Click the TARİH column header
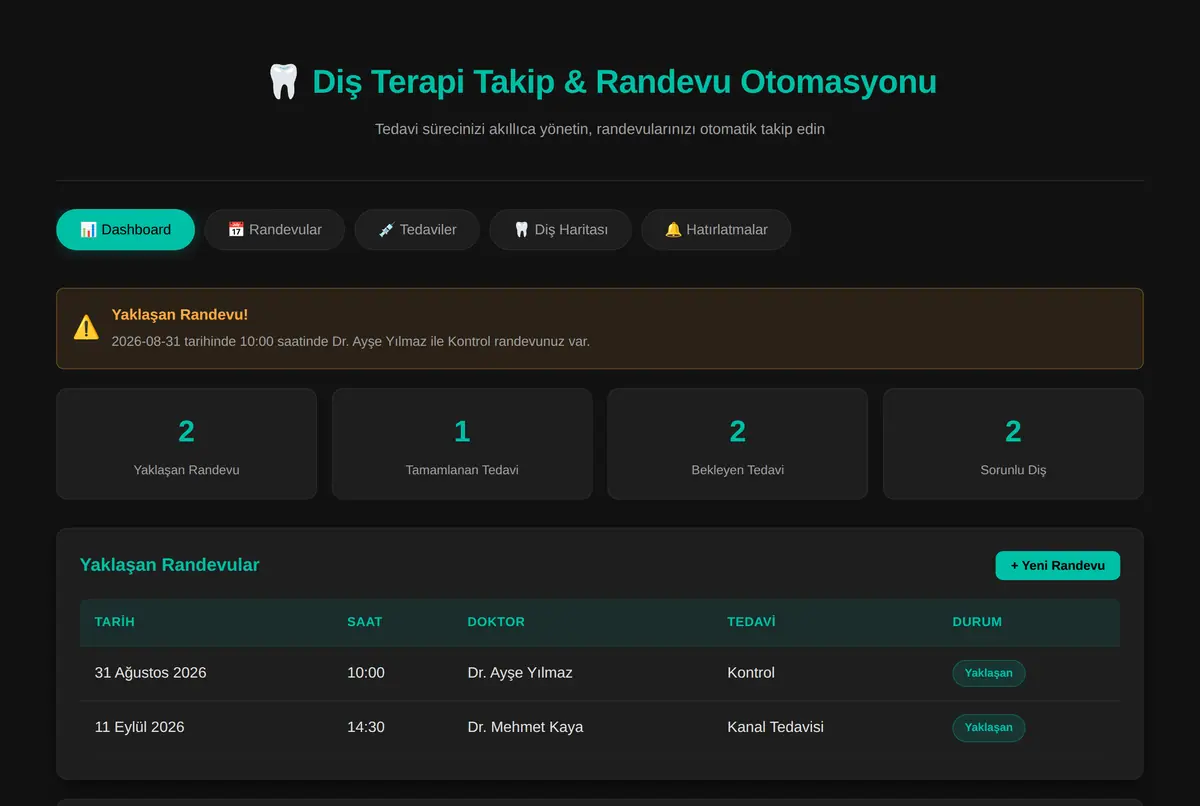Image resolution: width=1200 pixels, height=806 pixels. pyautogui.click(x=114, y=621)
